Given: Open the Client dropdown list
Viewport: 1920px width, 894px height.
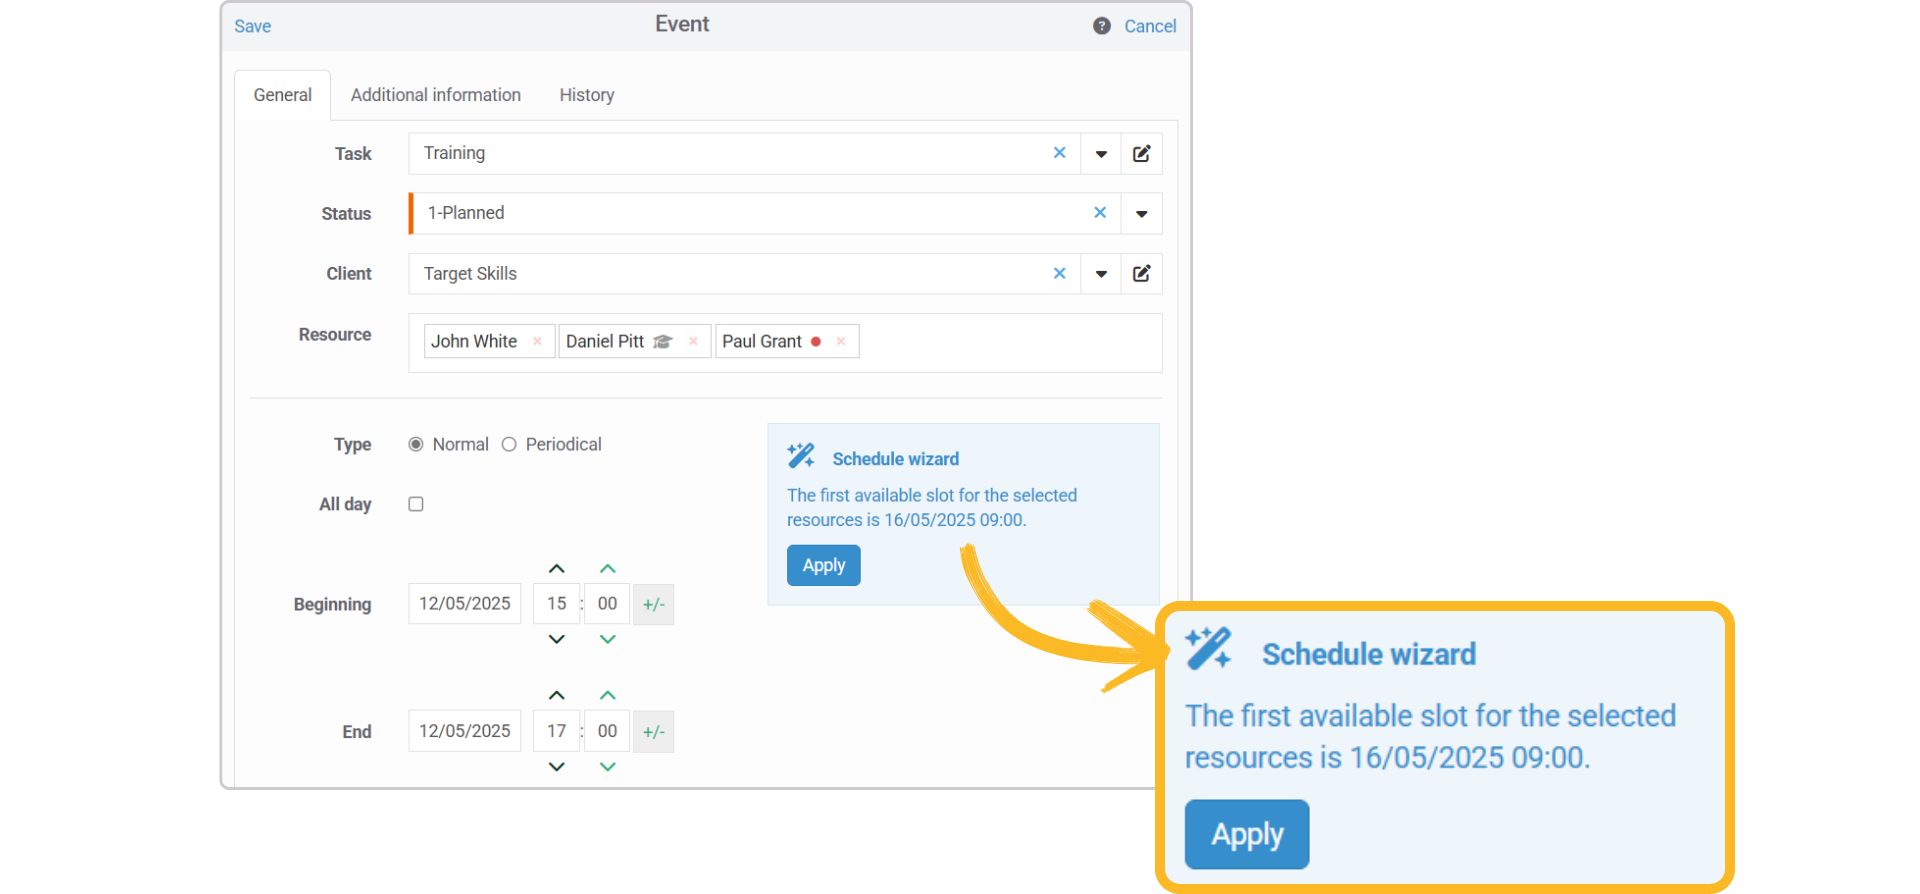Looking at the screenshot, I should (1100, 274).
